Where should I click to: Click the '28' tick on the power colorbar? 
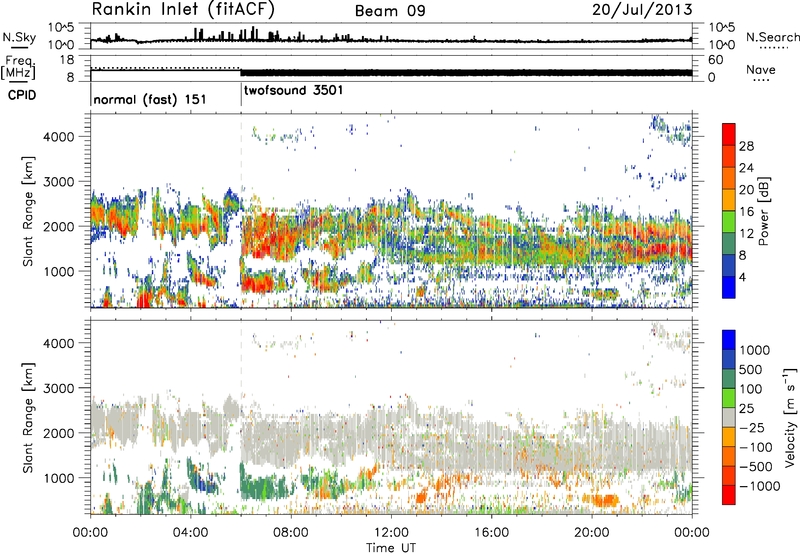[x=746, y=146]
